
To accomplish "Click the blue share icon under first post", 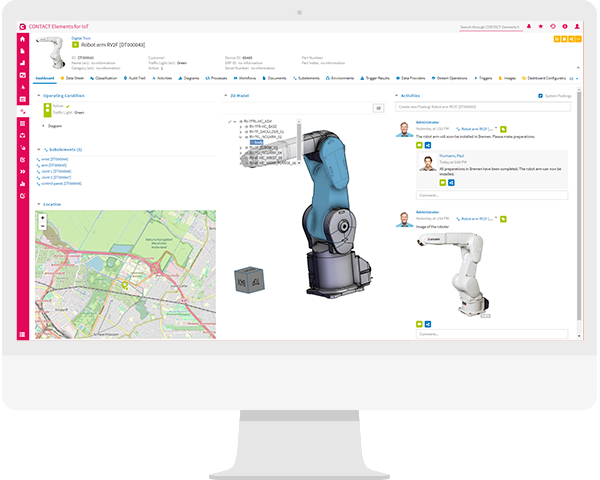I will 428,145.
